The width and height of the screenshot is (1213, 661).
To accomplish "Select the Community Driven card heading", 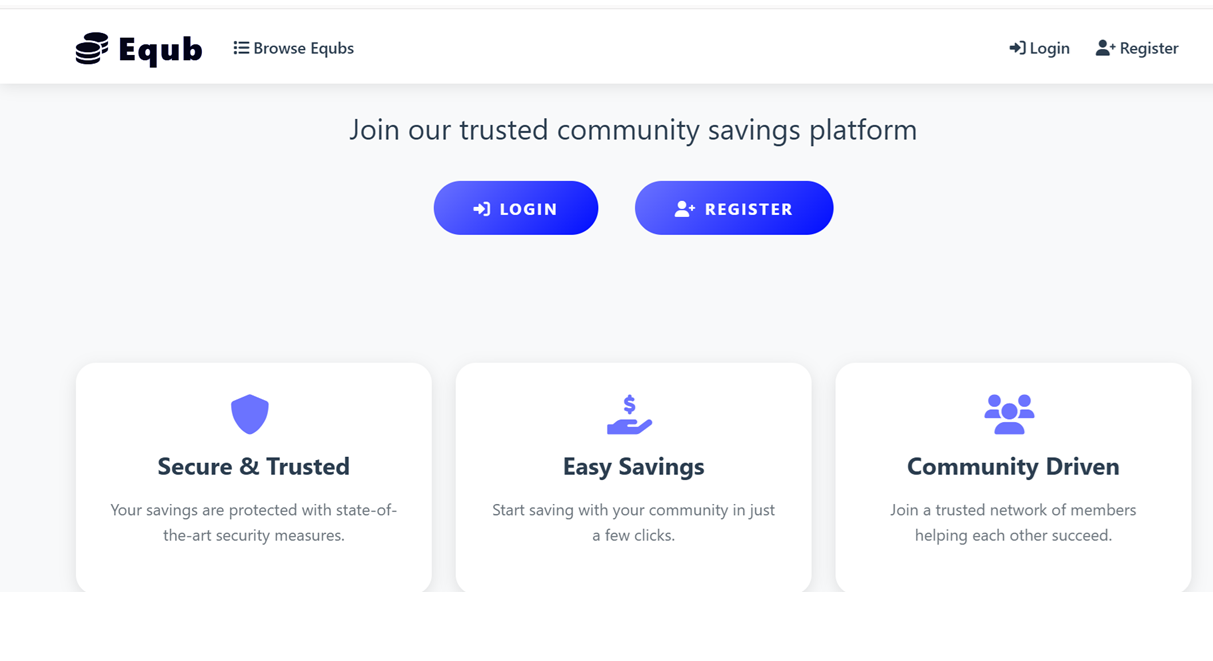I will 1013,466.
